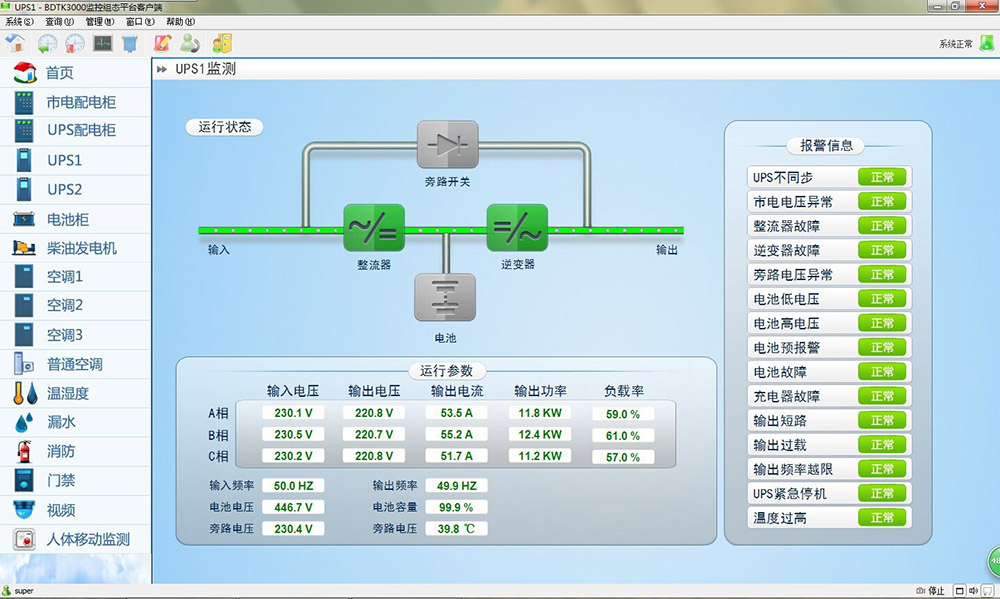Click the waveform monitor toolbar icon
The image size is (1000, 599).
(x=103, y=43)
